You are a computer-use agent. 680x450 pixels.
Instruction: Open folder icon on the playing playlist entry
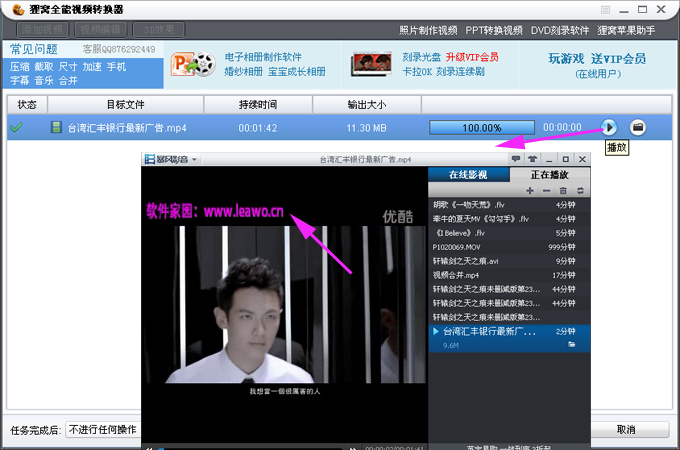(572, 345)
